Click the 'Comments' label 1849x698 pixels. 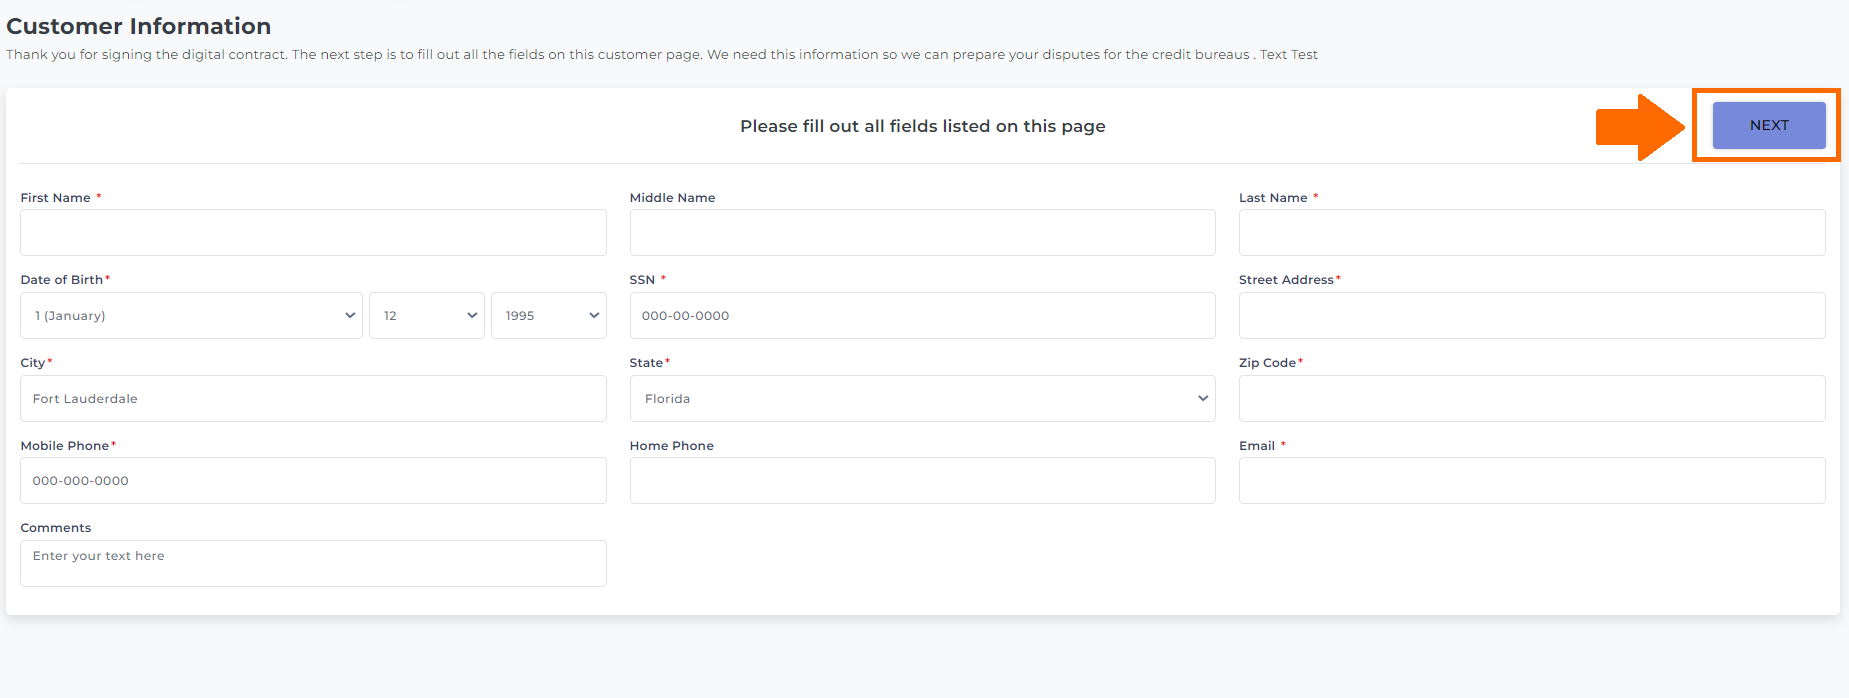pyautogui.click(x=56, y=528)
